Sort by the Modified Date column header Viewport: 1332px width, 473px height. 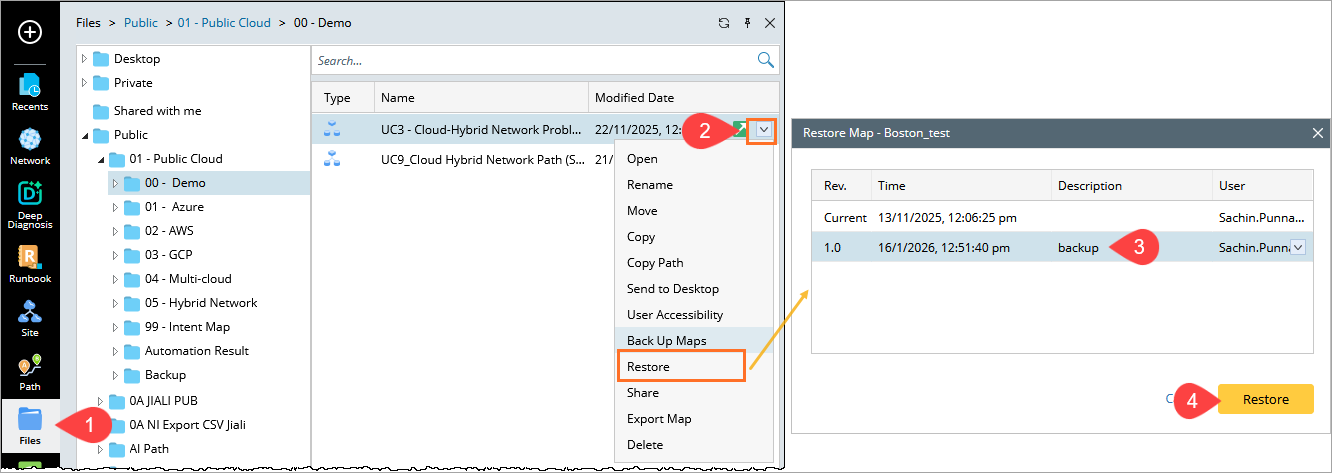pos(683,98)
